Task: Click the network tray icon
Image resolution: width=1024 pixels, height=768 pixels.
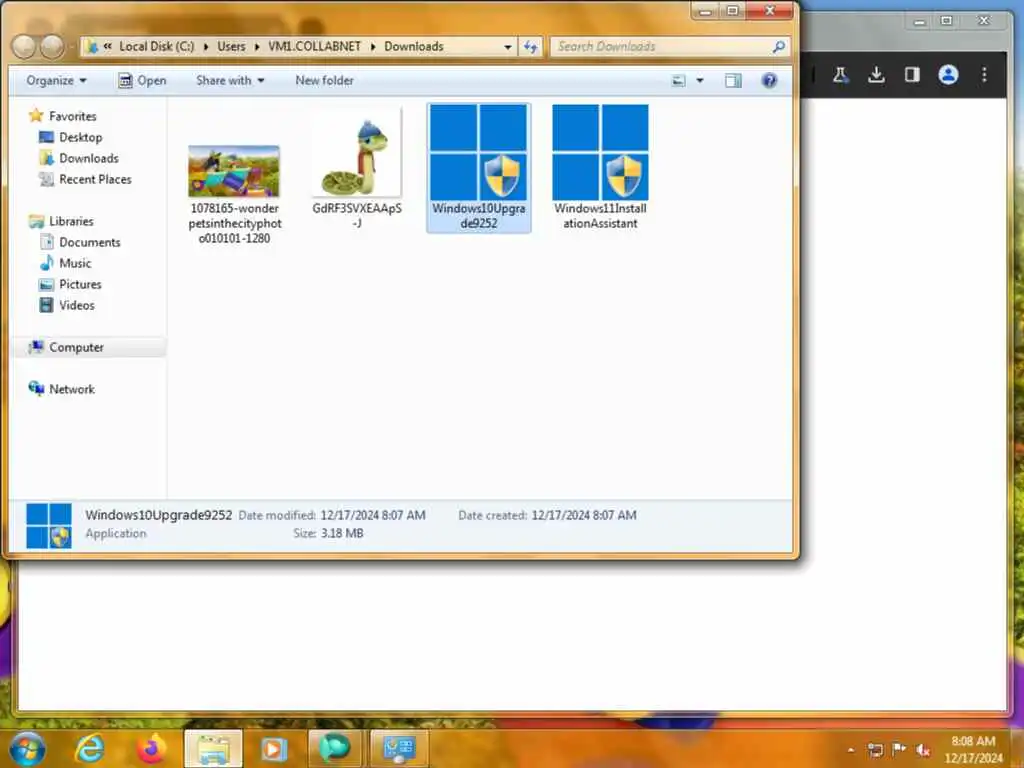Action: tap(875, 750)
